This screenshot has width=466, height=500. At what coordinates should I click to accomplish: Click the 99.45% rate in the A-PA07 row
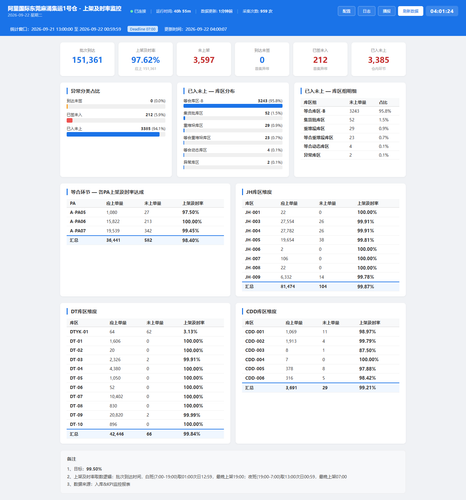[191, 231]
